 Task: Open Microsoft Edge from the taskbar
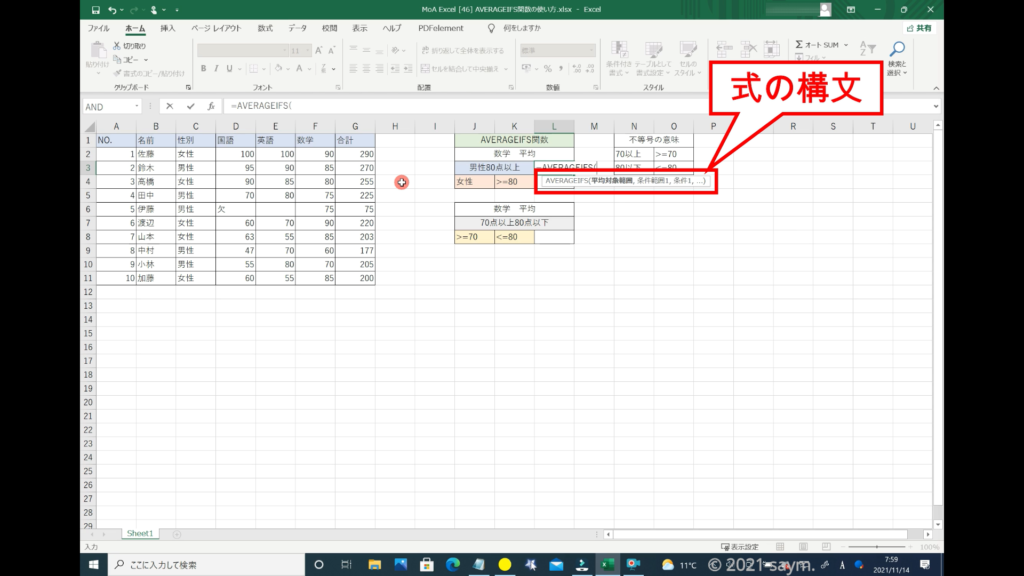(452, 565)
